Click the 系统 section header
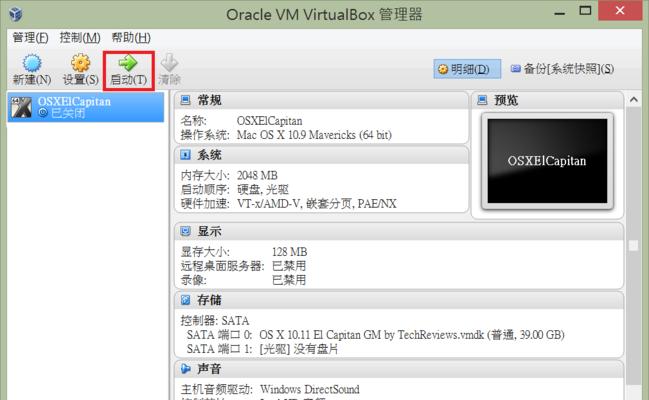This screenshot has height=400, width=649. point(322,155)
